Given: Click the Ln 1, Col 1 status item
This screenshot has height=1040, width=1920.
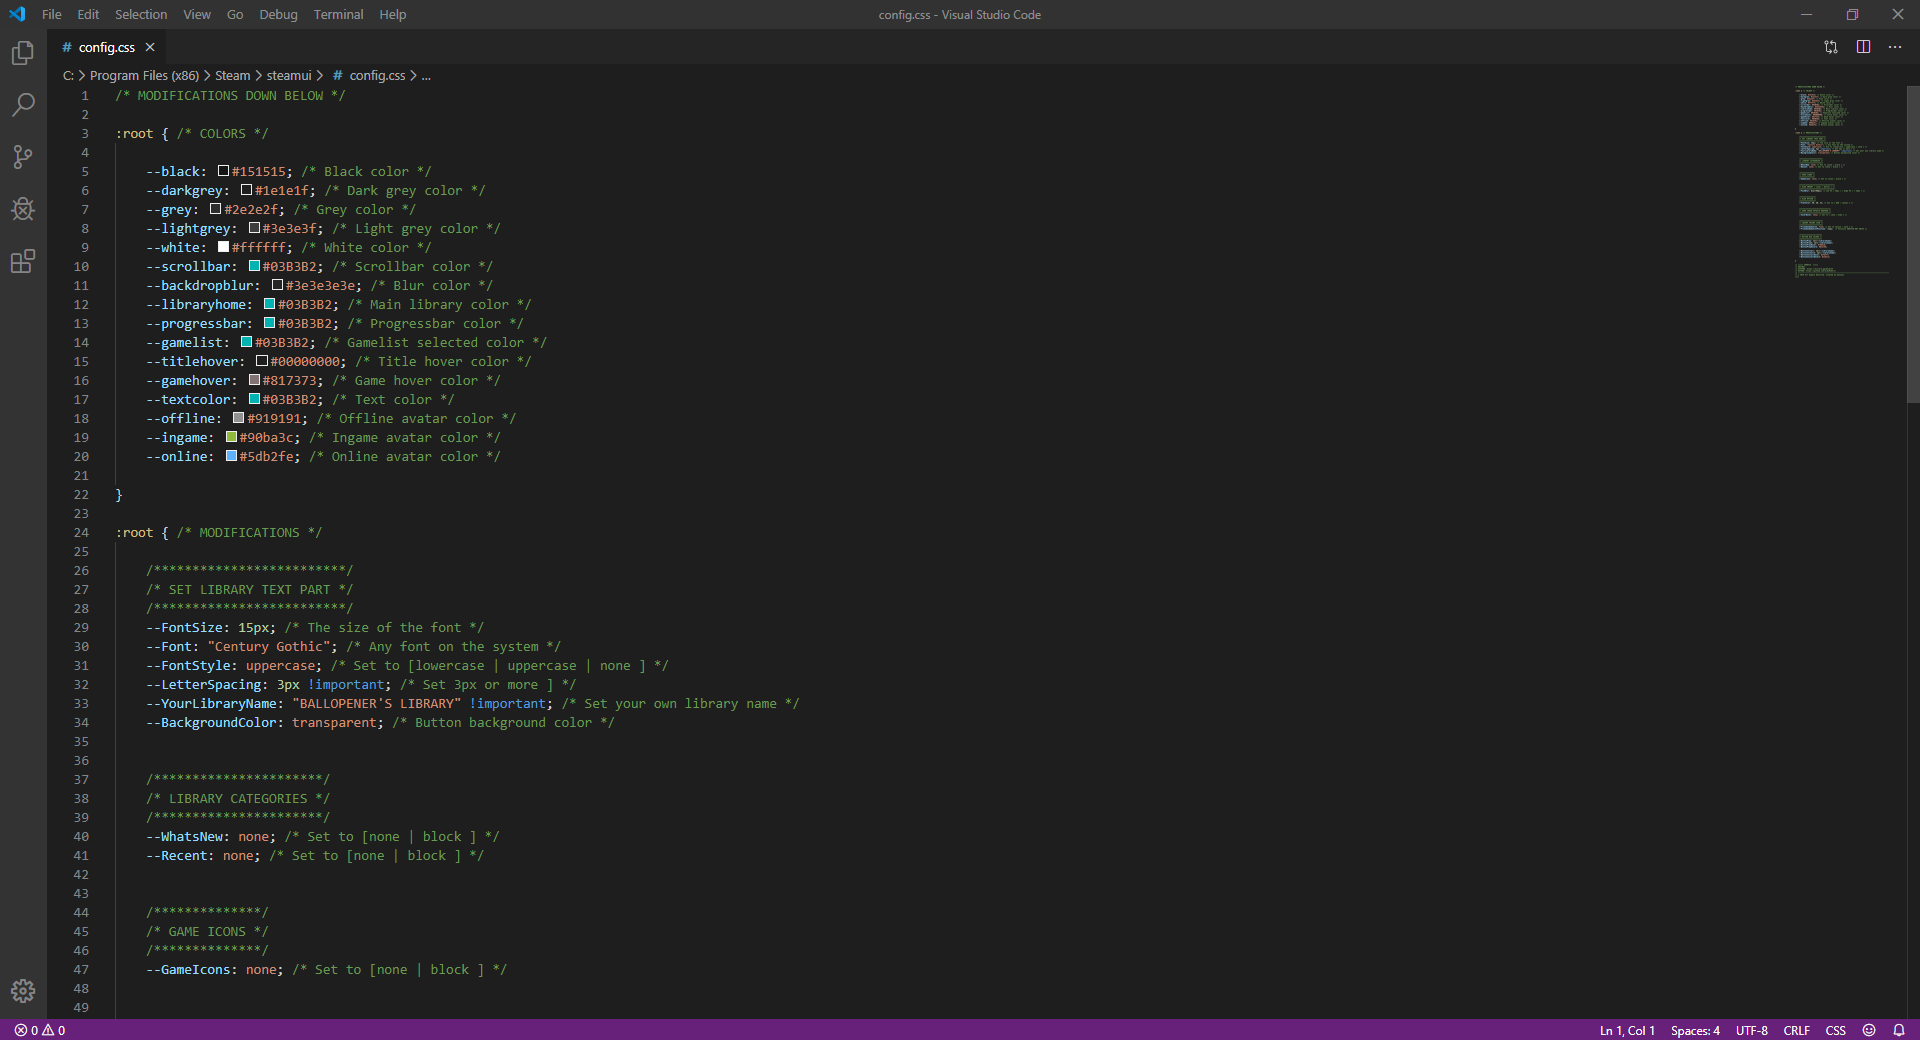Looking at the screenshot, I should point(1627,1030).
